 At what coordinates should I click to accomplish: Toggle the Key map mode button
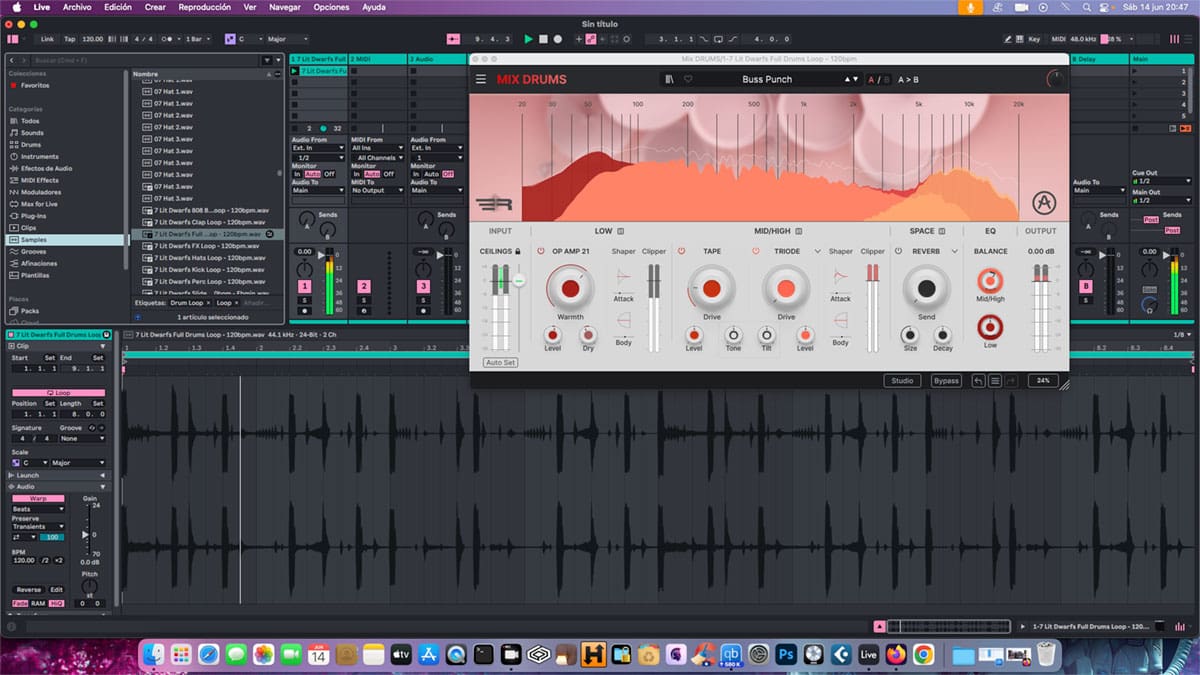pyautogui.click(x=1034, y=39)
